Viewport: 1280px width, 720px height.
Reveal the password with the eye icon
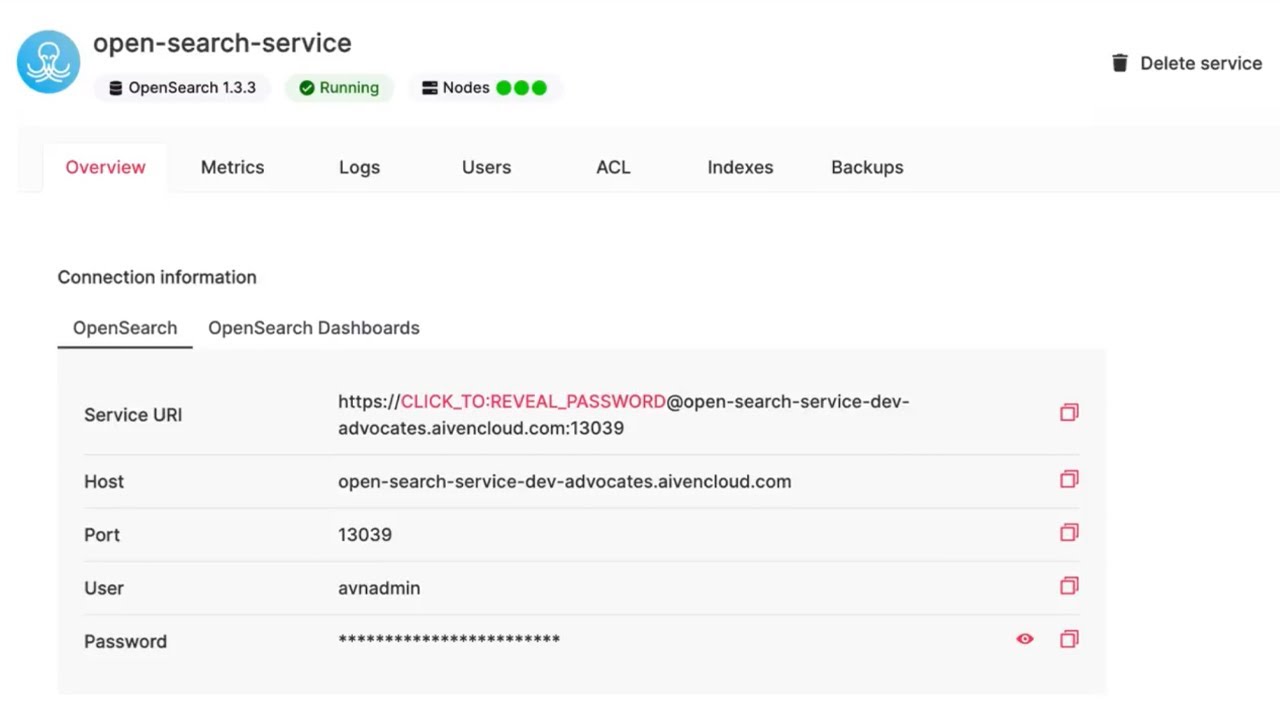[x=1025, y=639]
